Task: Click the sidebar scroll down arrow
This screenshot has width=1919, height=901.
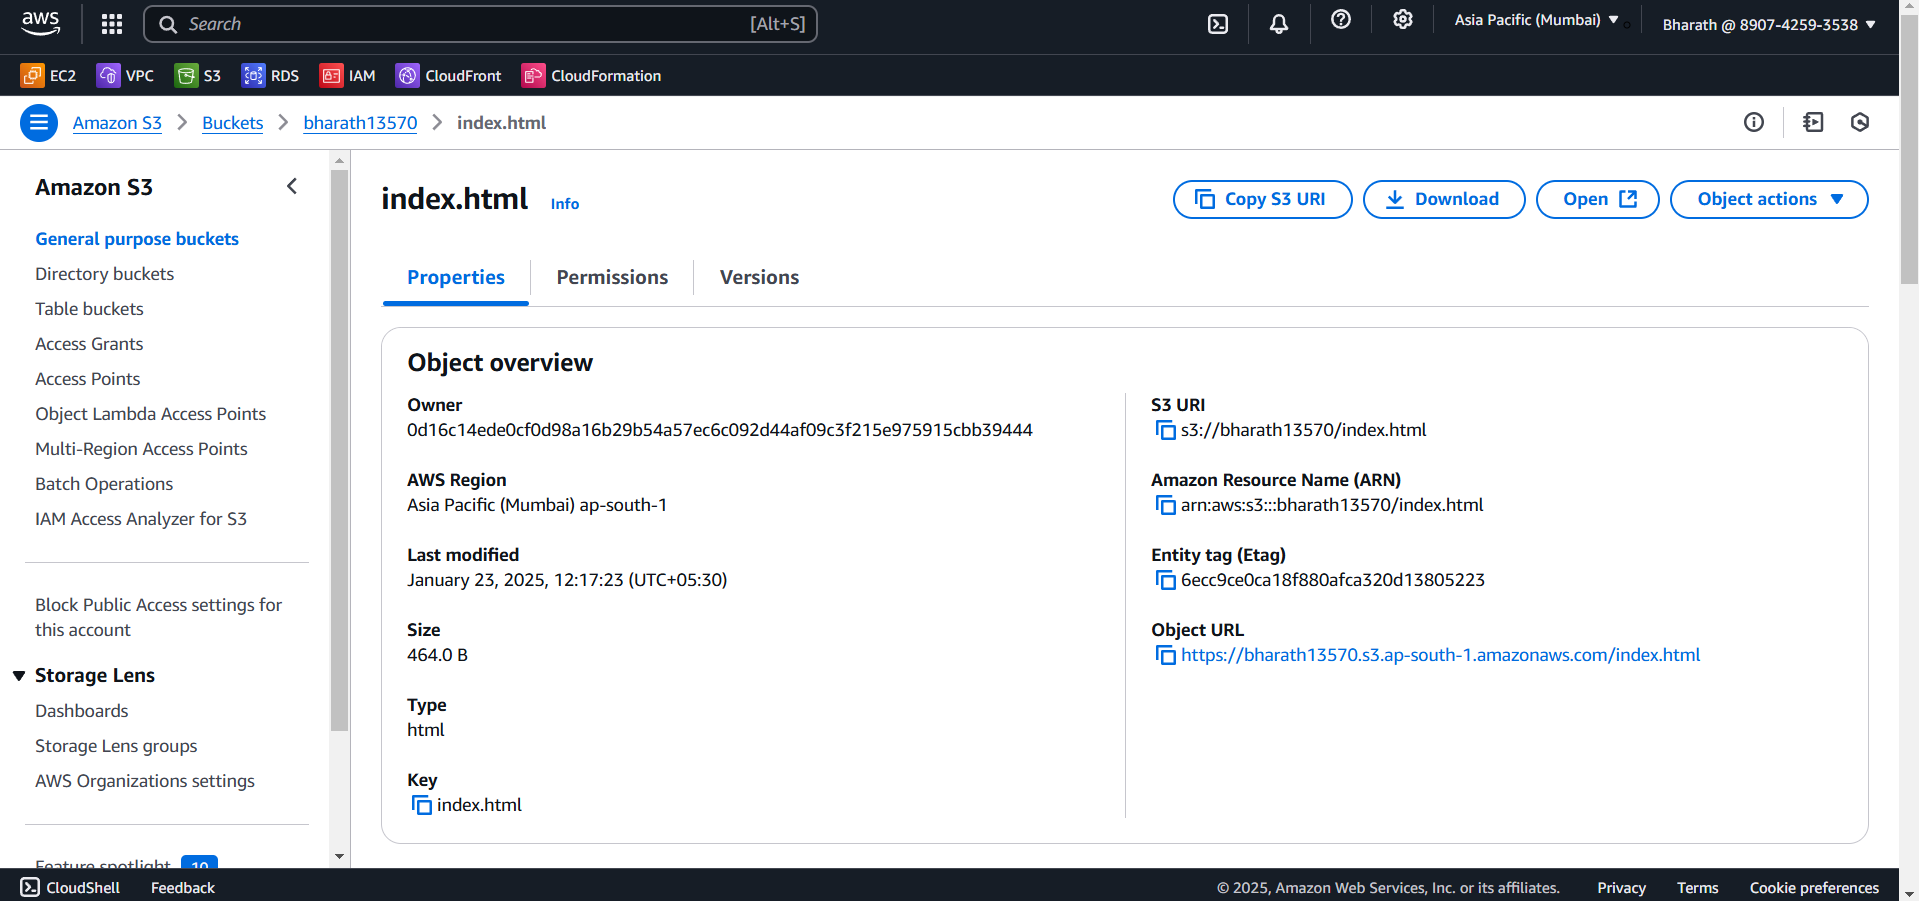Action: 339,857
